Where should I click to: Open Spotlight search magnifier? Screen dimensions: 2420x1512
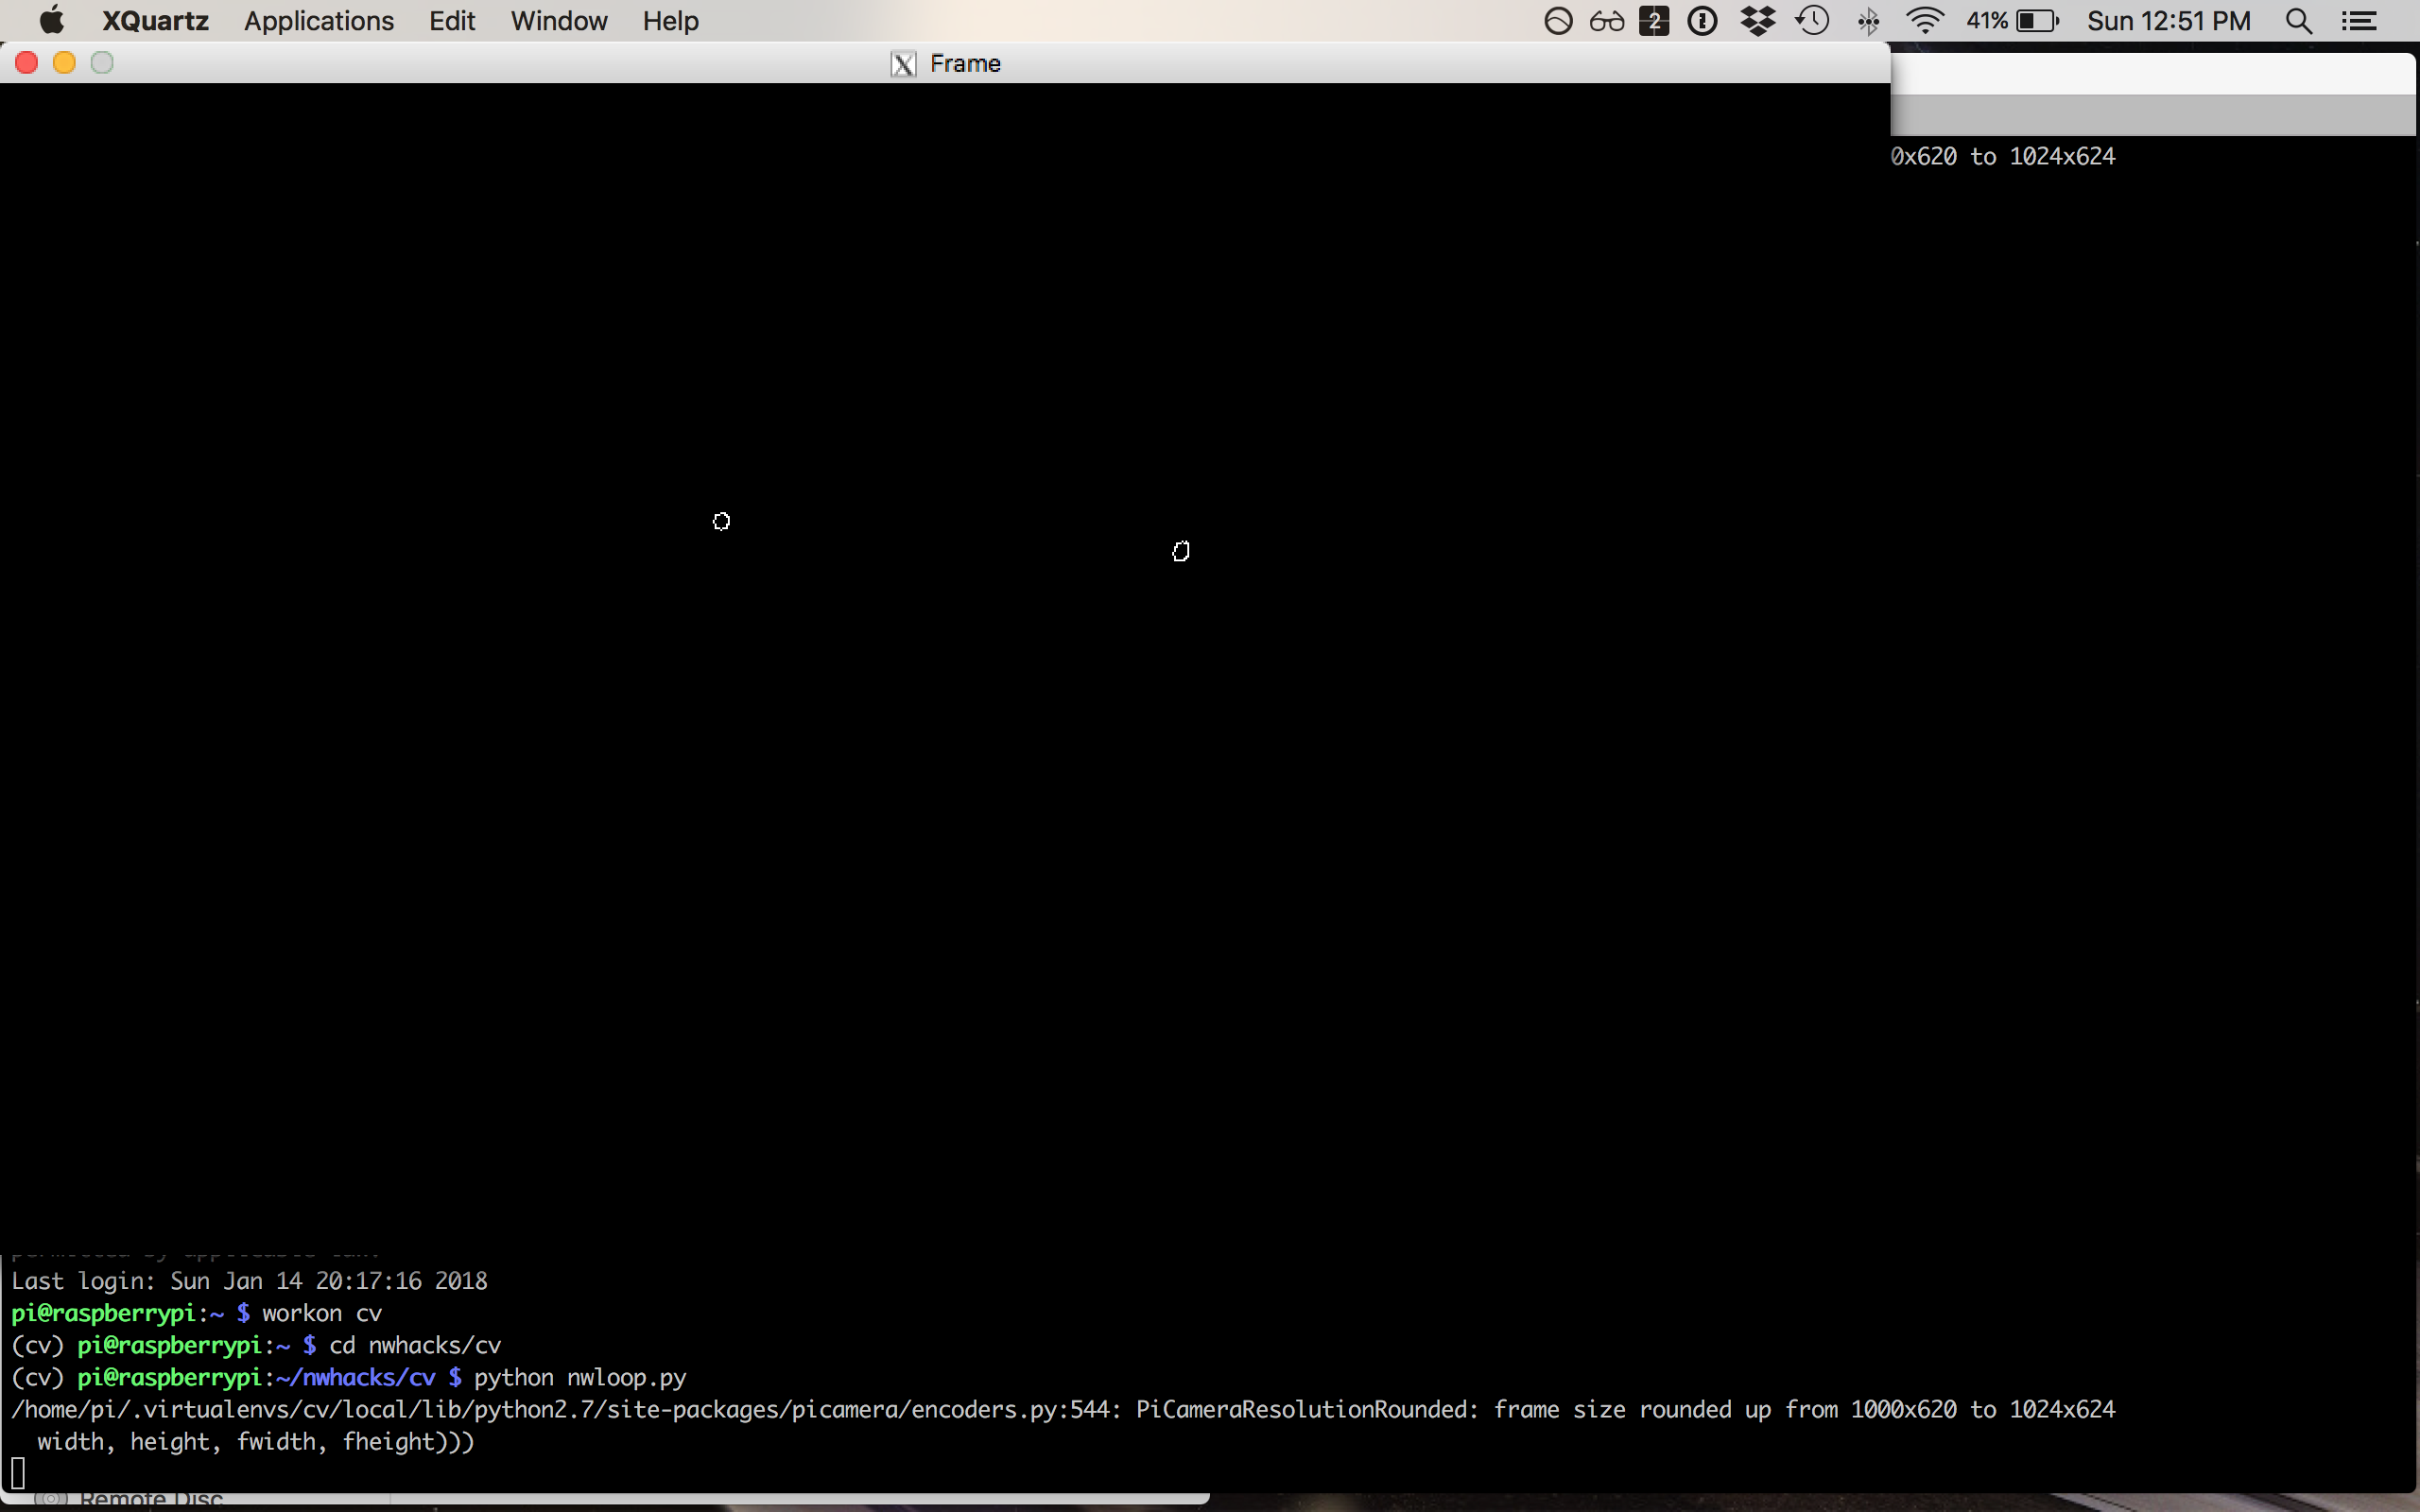(2298, 21)
